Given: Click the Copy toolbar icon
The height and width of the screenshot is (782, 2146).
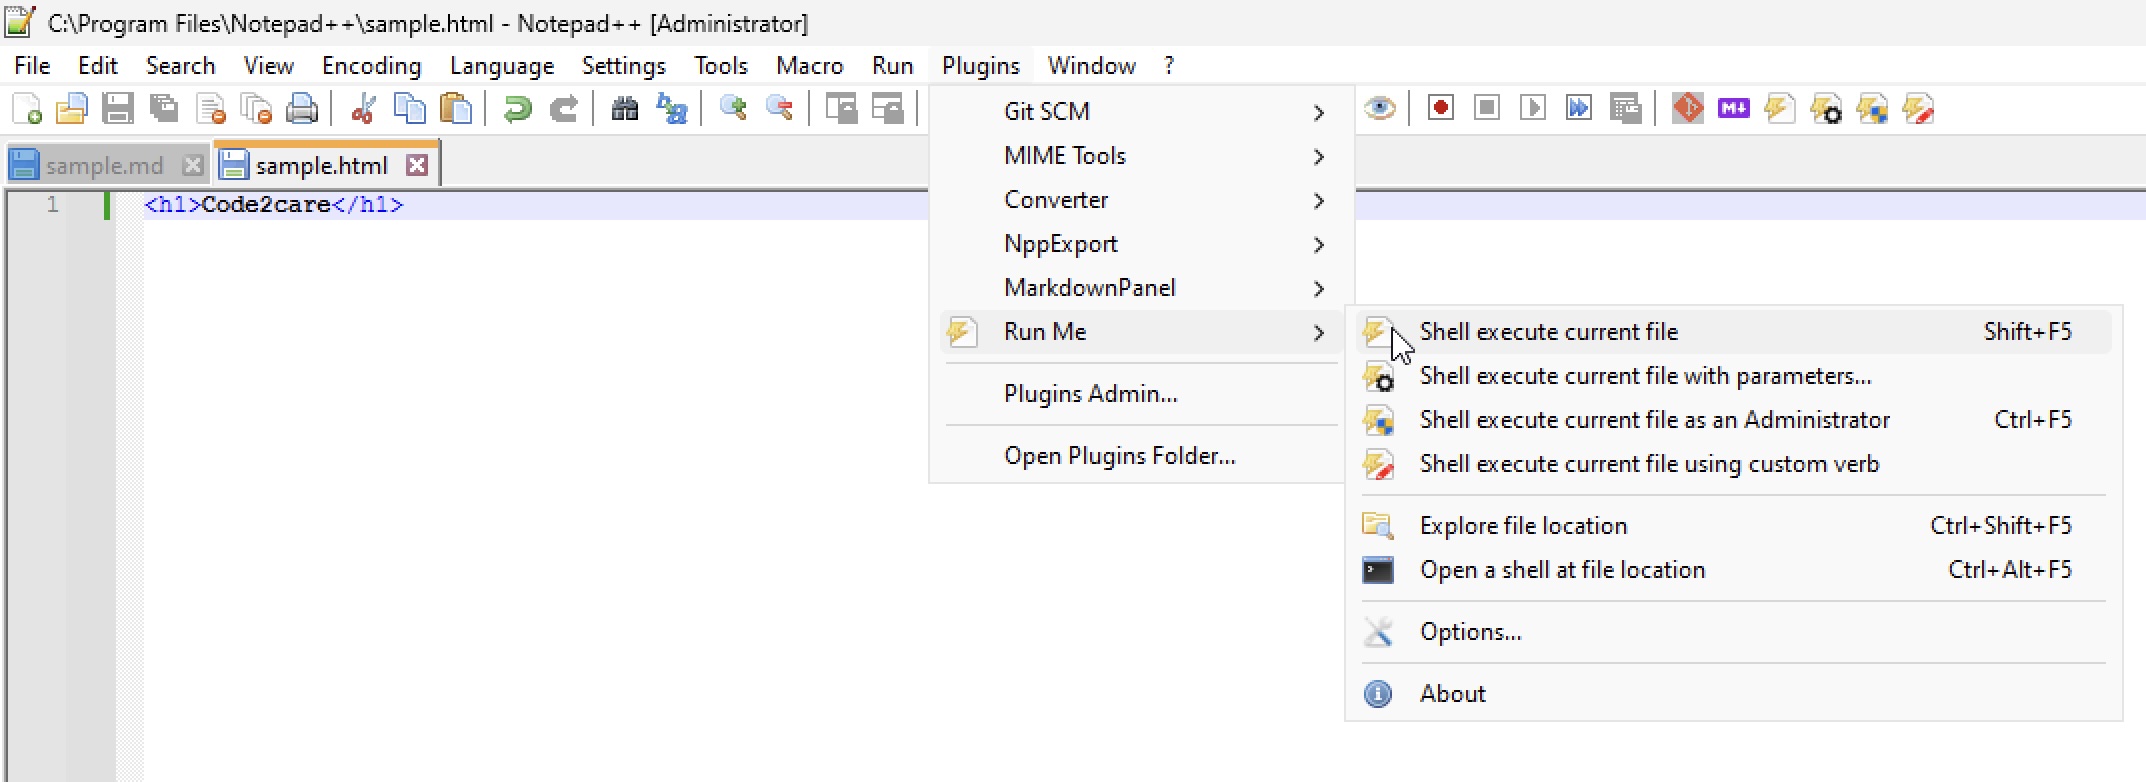Looking at the screenshot, I should tap(410, 108).
